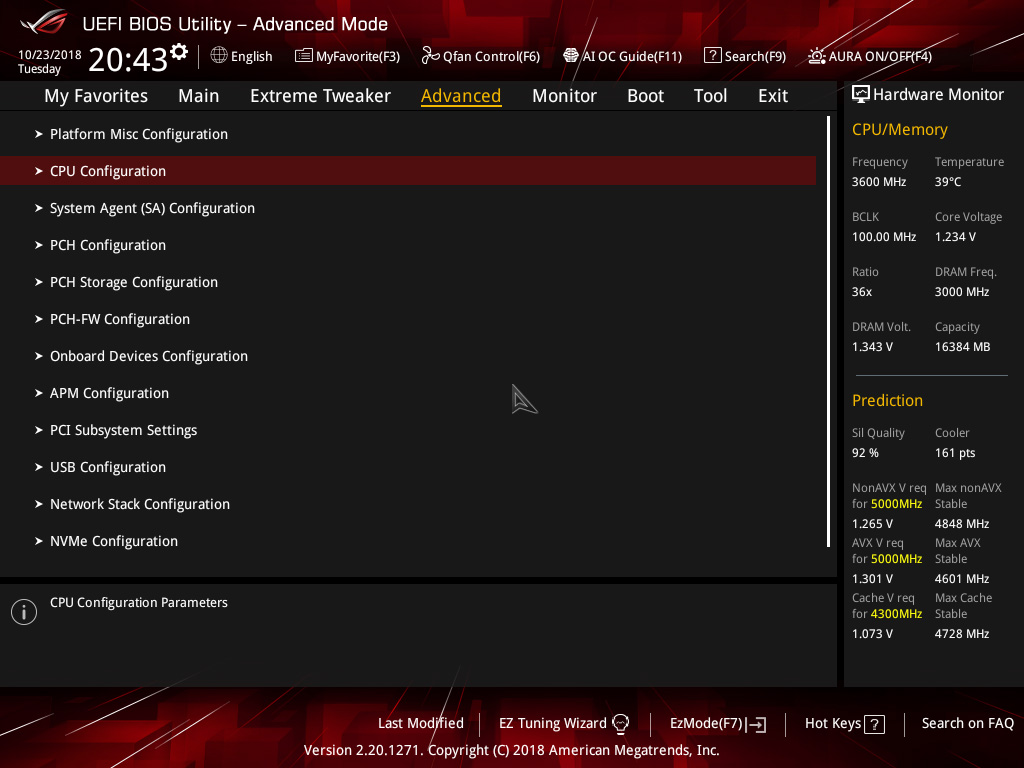Open APM Configuration submenu
Image resolution: width=1024 pixels, height=768 pixels.
tap(408, 393)
